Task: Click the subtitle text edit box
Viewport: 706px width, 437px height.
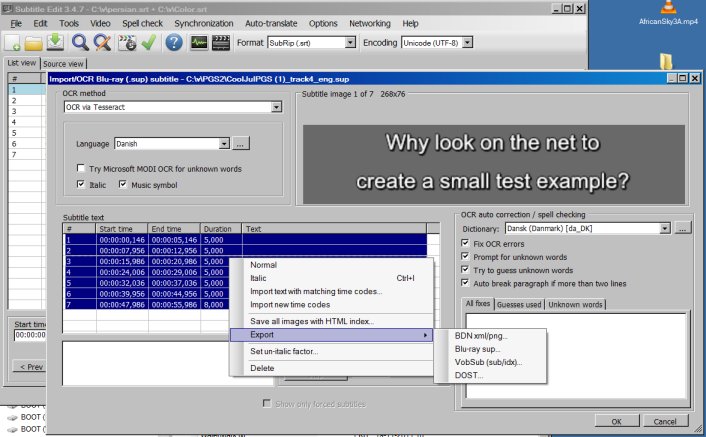Action: pos(167,363)
